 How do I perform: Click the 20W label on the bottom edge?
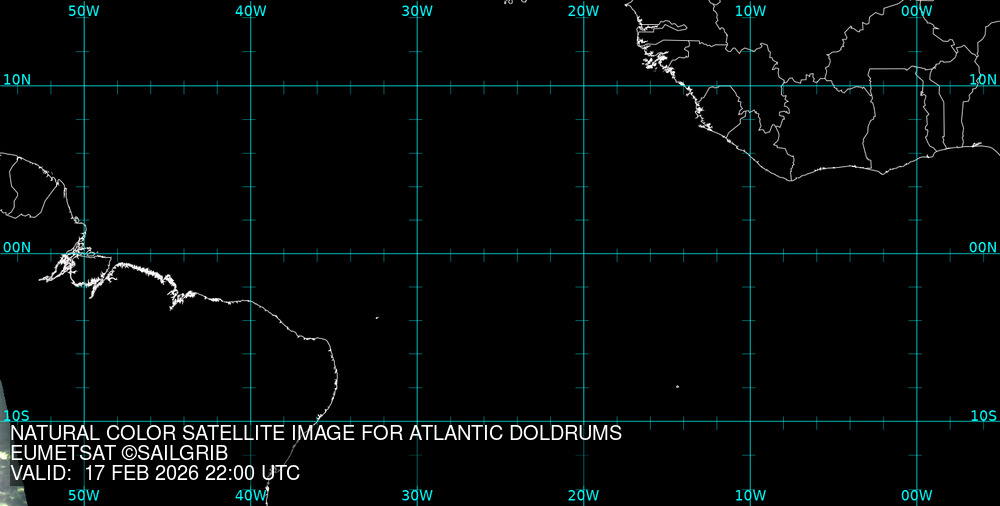tap(583, 495)
